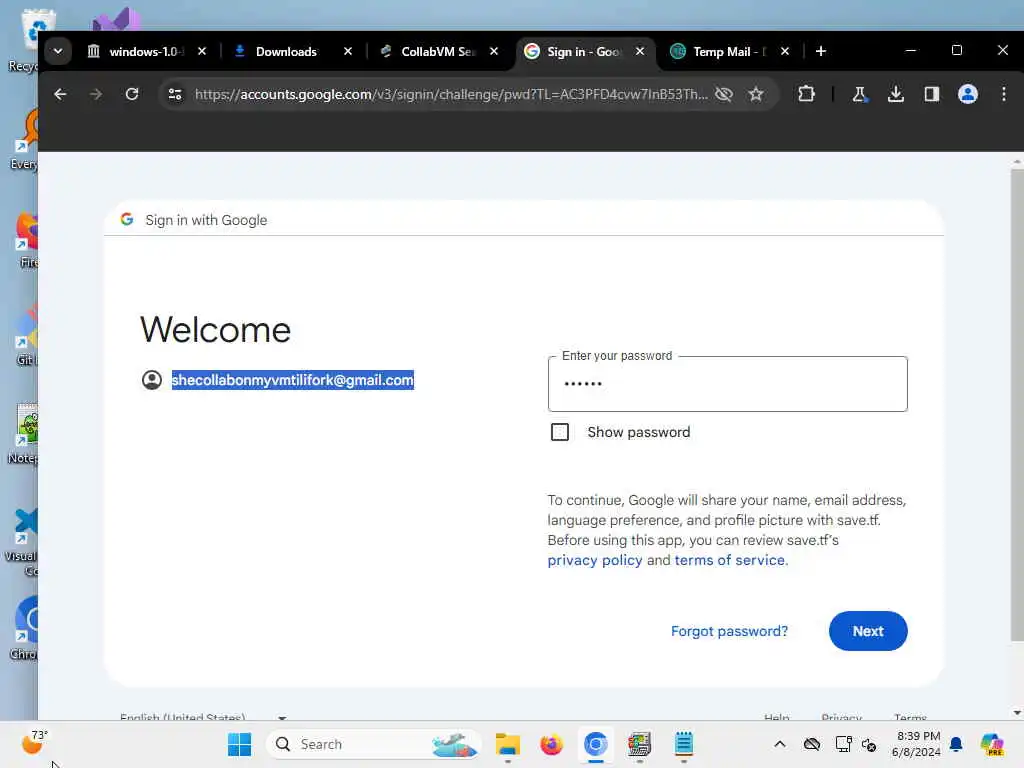Click the crossed-out eye icon in address bar

(724, 94)
